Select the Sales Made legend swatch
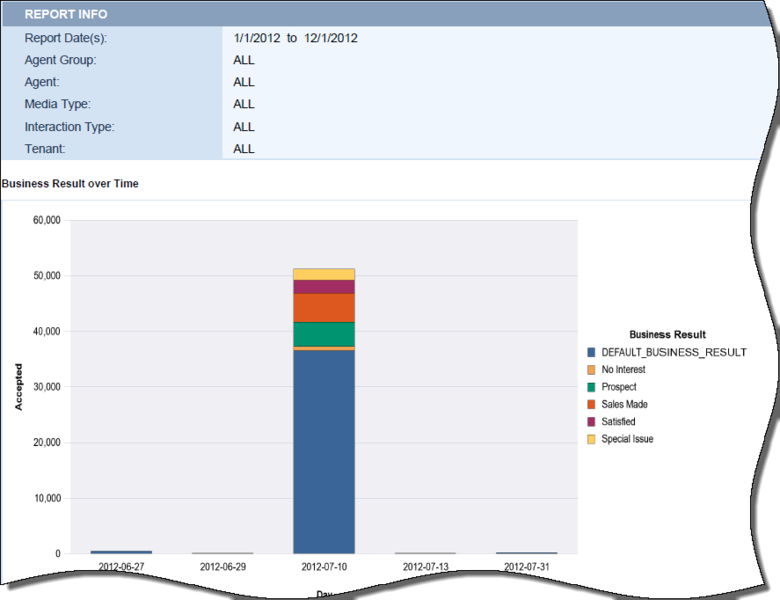 tap(592, 404)
